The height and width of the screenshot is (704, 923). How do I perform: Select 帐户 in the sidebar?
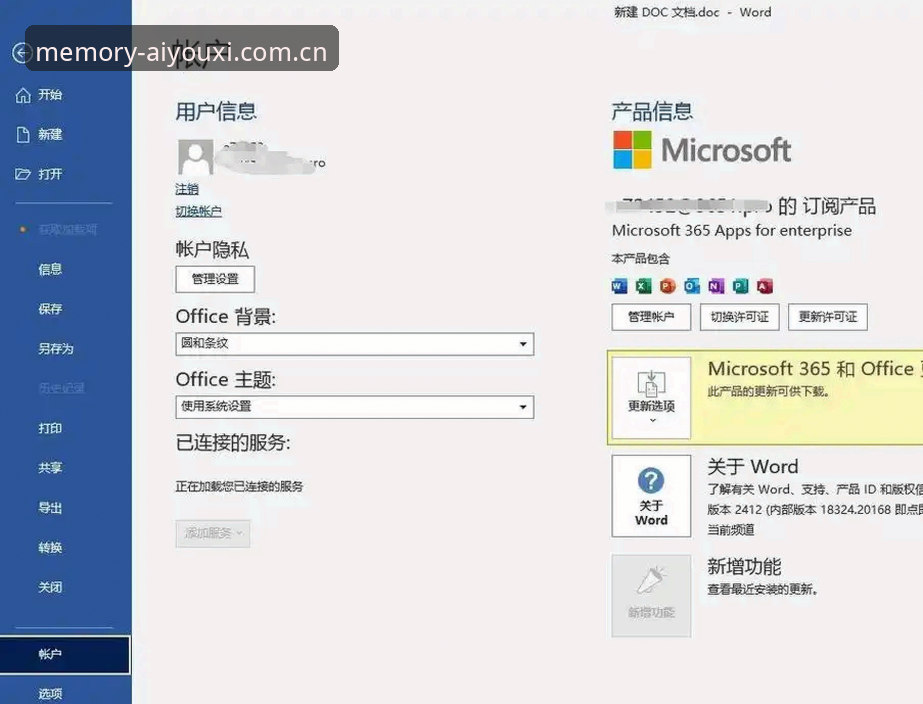[65, 655]
